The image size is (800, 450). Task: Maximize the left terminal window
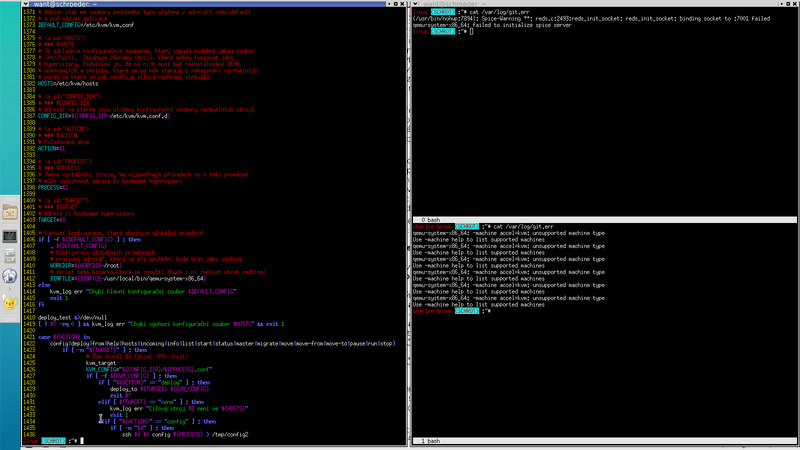click(x=396, y=4)
